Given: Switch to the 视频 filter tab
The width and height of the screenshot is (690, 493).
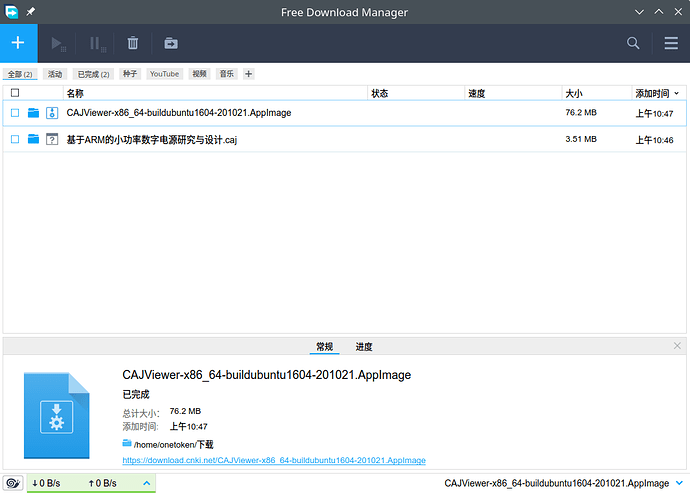Looking at the screenshot, I should [x=199, y=74].
